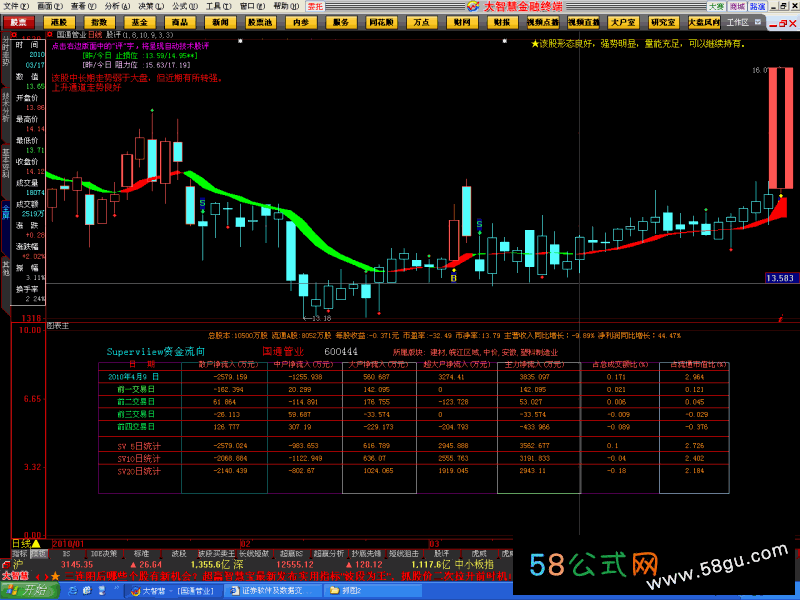Click the yellow B buy marker on chart
800x600 pixels.
tap(454, 278)
